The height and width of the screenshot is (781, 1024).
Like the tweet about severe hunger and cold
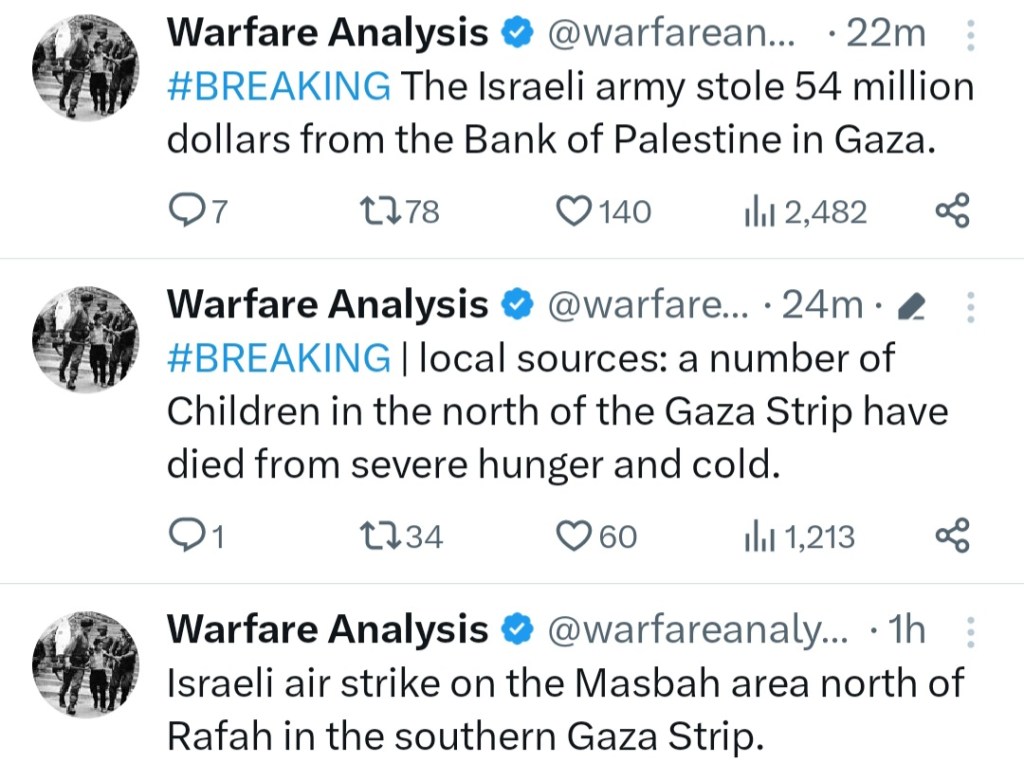(x=574, y=537)
